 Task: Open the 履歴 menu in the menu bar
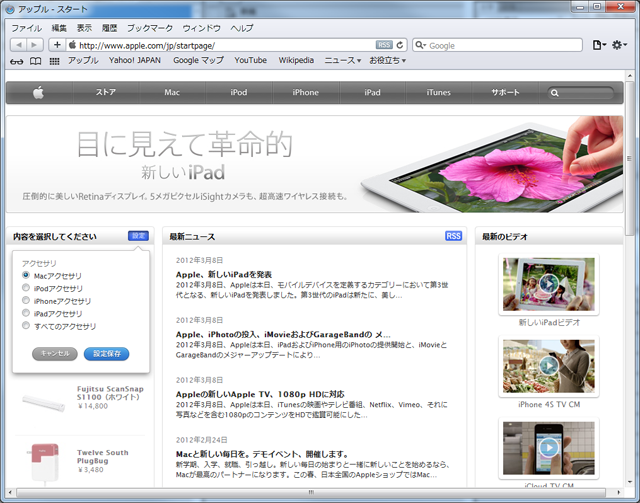110,28
